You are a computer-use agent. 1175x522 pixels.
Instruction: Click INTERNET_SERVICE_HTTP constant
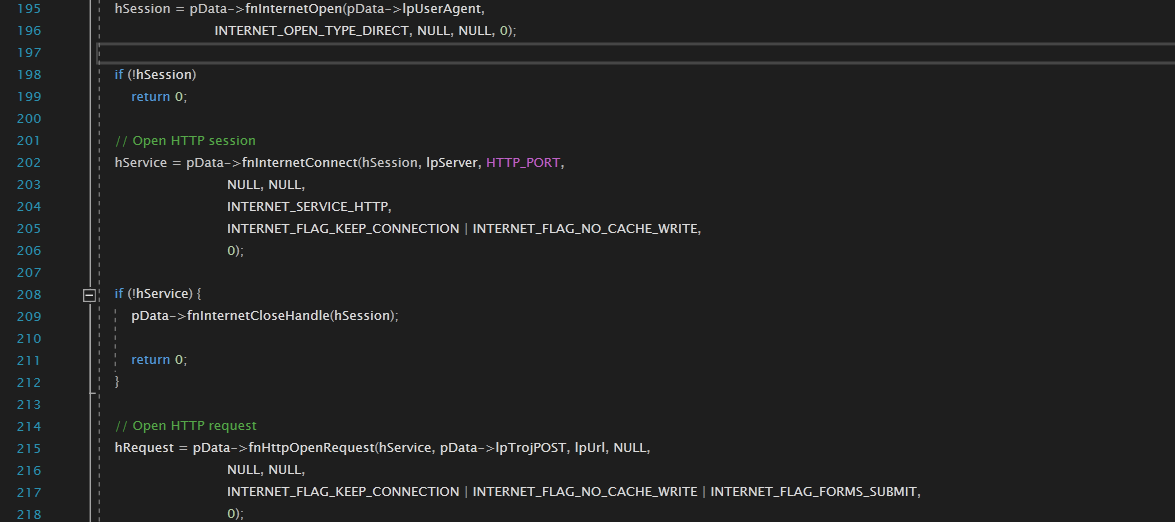coord(307,206)
